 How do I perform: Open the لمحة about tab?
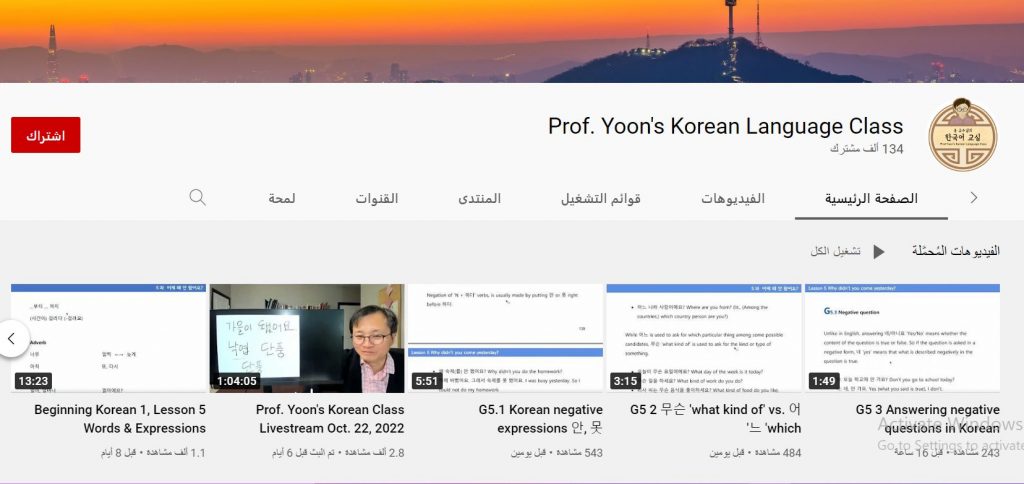click(x=281, y=198)
